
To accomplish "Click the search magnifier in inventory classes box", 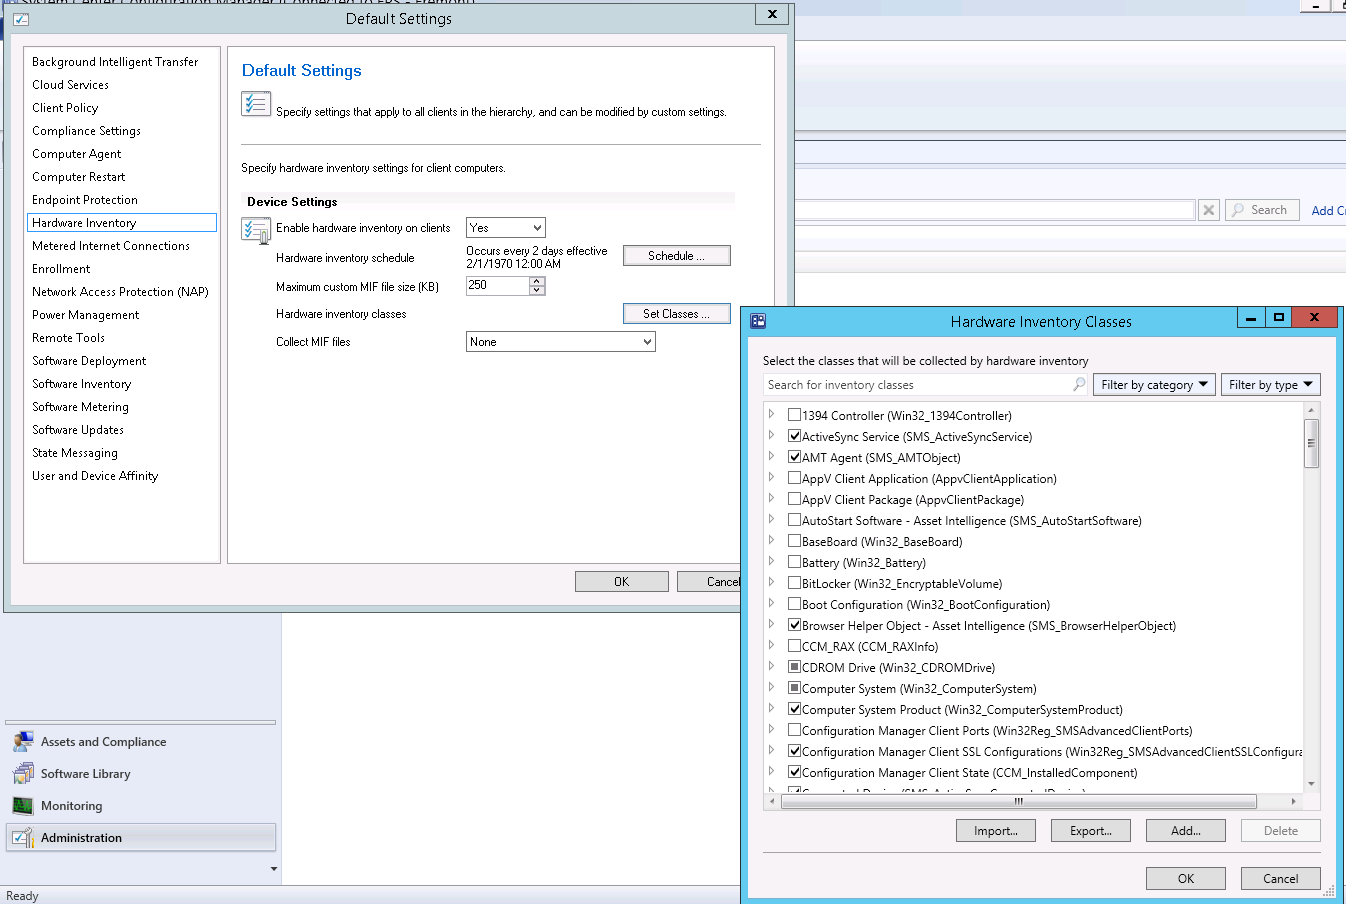I will pyautogui.click(x=1079, y=385).
